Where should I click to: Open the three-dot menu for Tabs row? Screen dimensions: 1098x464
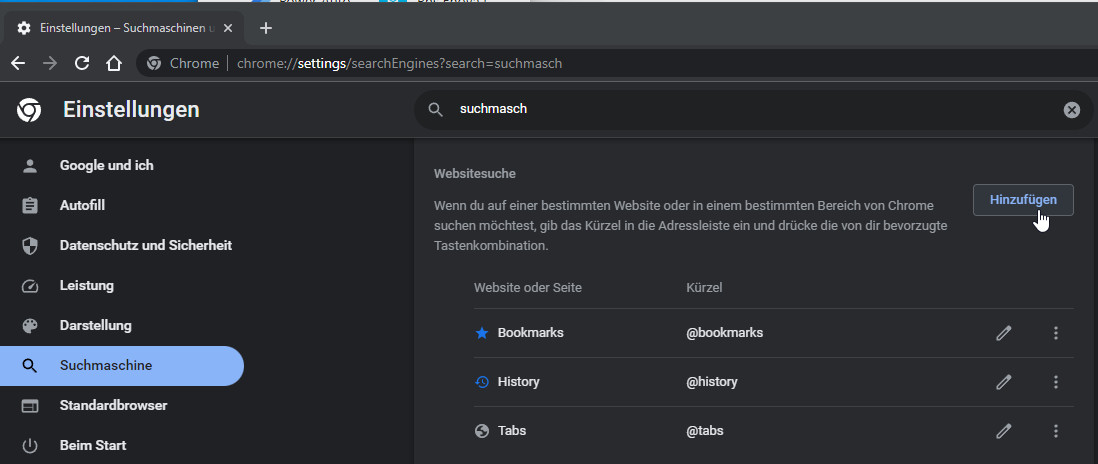pyautogui.click(x=1056, y=431)
